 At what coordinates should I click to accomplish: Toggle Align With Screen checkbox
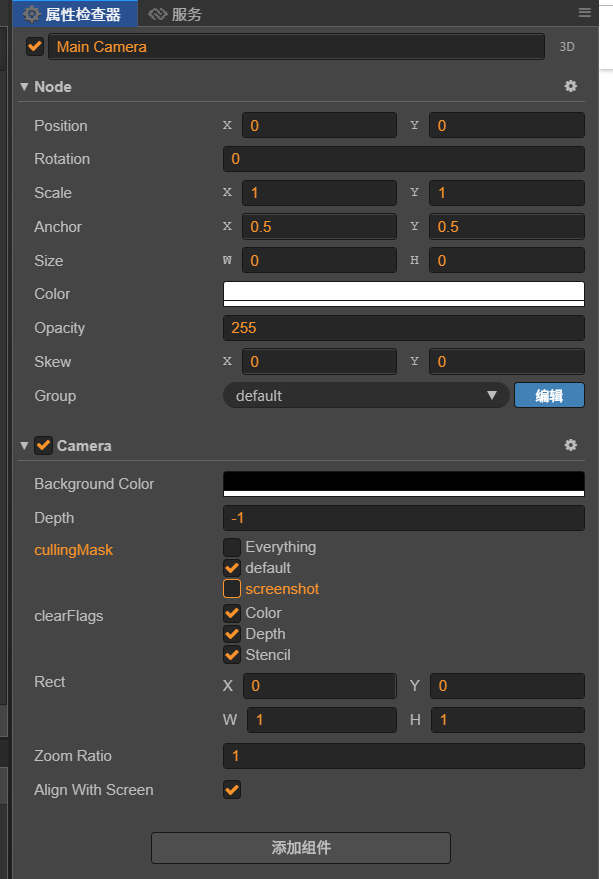(232, 790)
